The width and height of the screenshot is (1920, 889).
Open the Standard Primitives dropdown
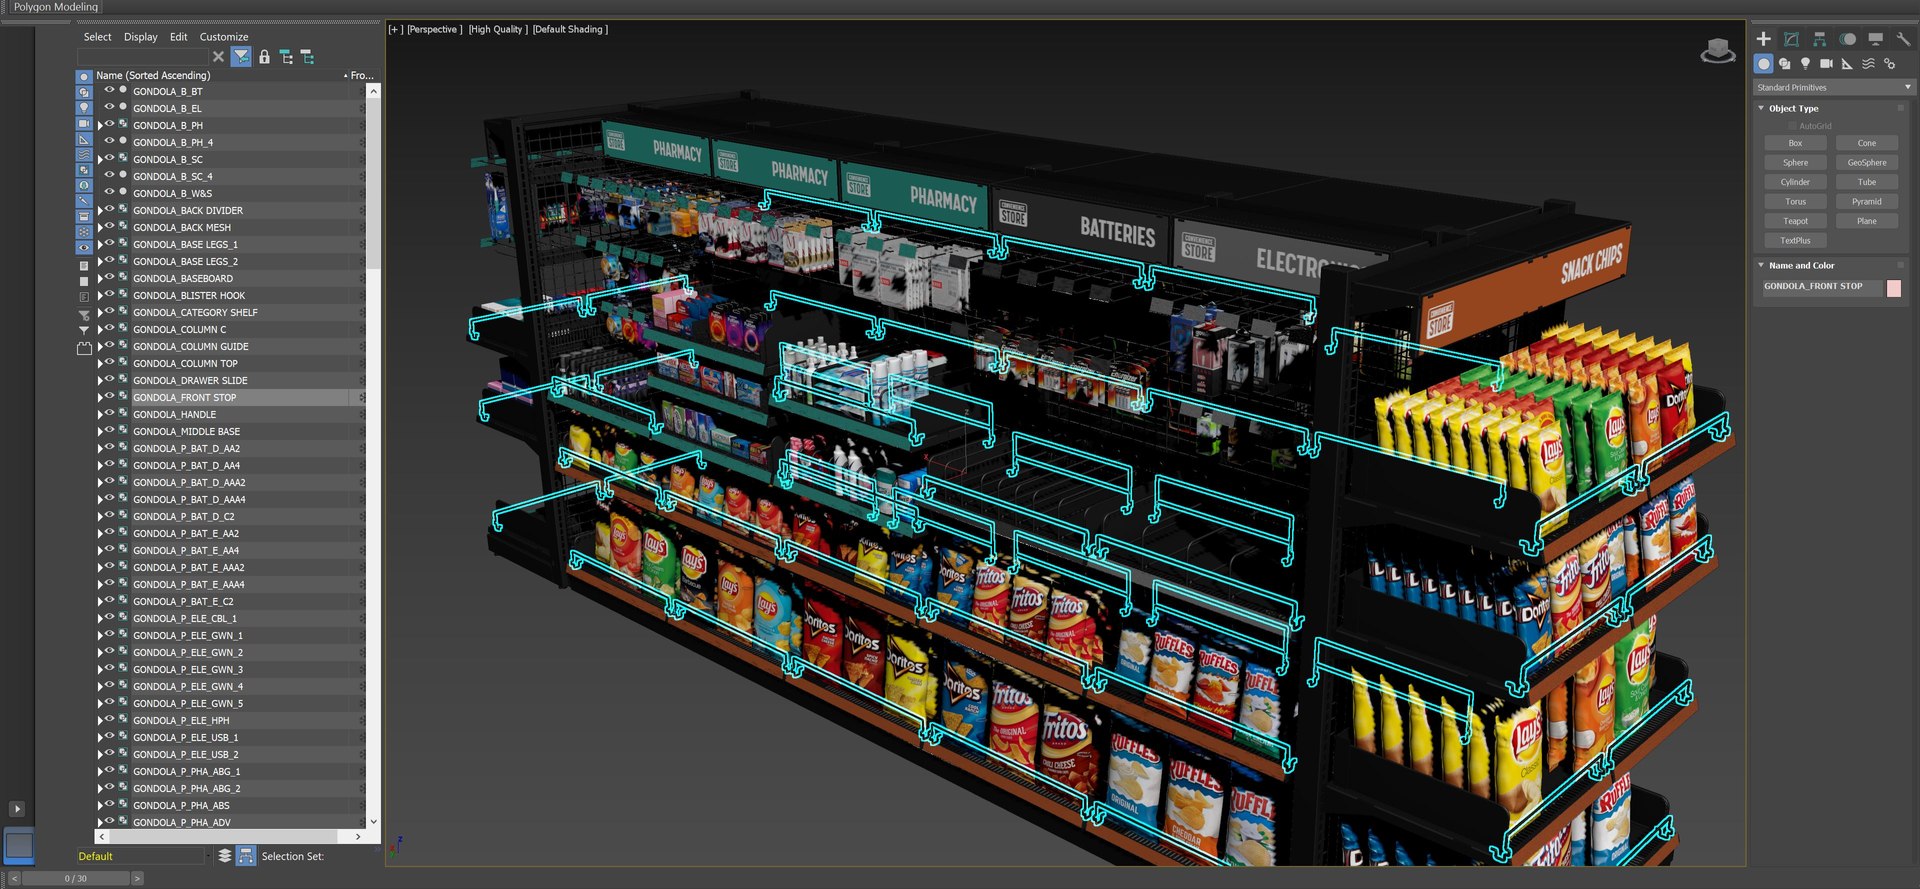click(x=1834, y=87)
